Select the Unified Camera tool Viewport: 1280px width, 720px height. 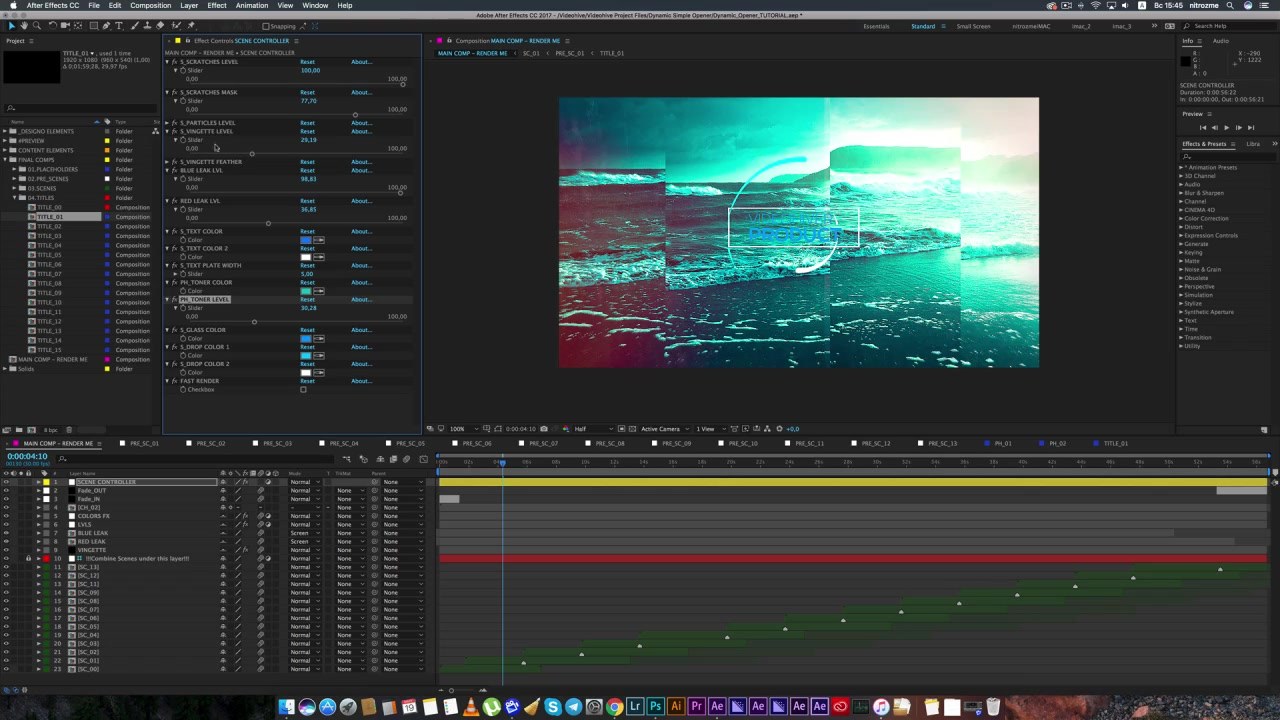tap(65, 26)
